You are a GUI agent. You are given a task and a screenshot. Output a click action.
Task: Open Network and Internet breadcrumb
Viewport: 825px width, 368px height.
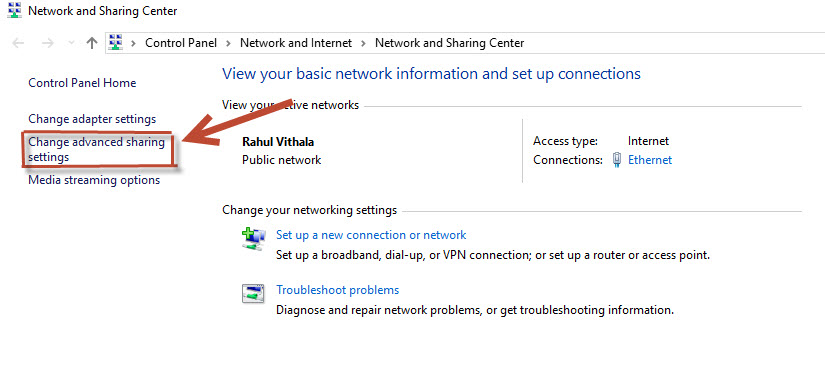(296, 43)
